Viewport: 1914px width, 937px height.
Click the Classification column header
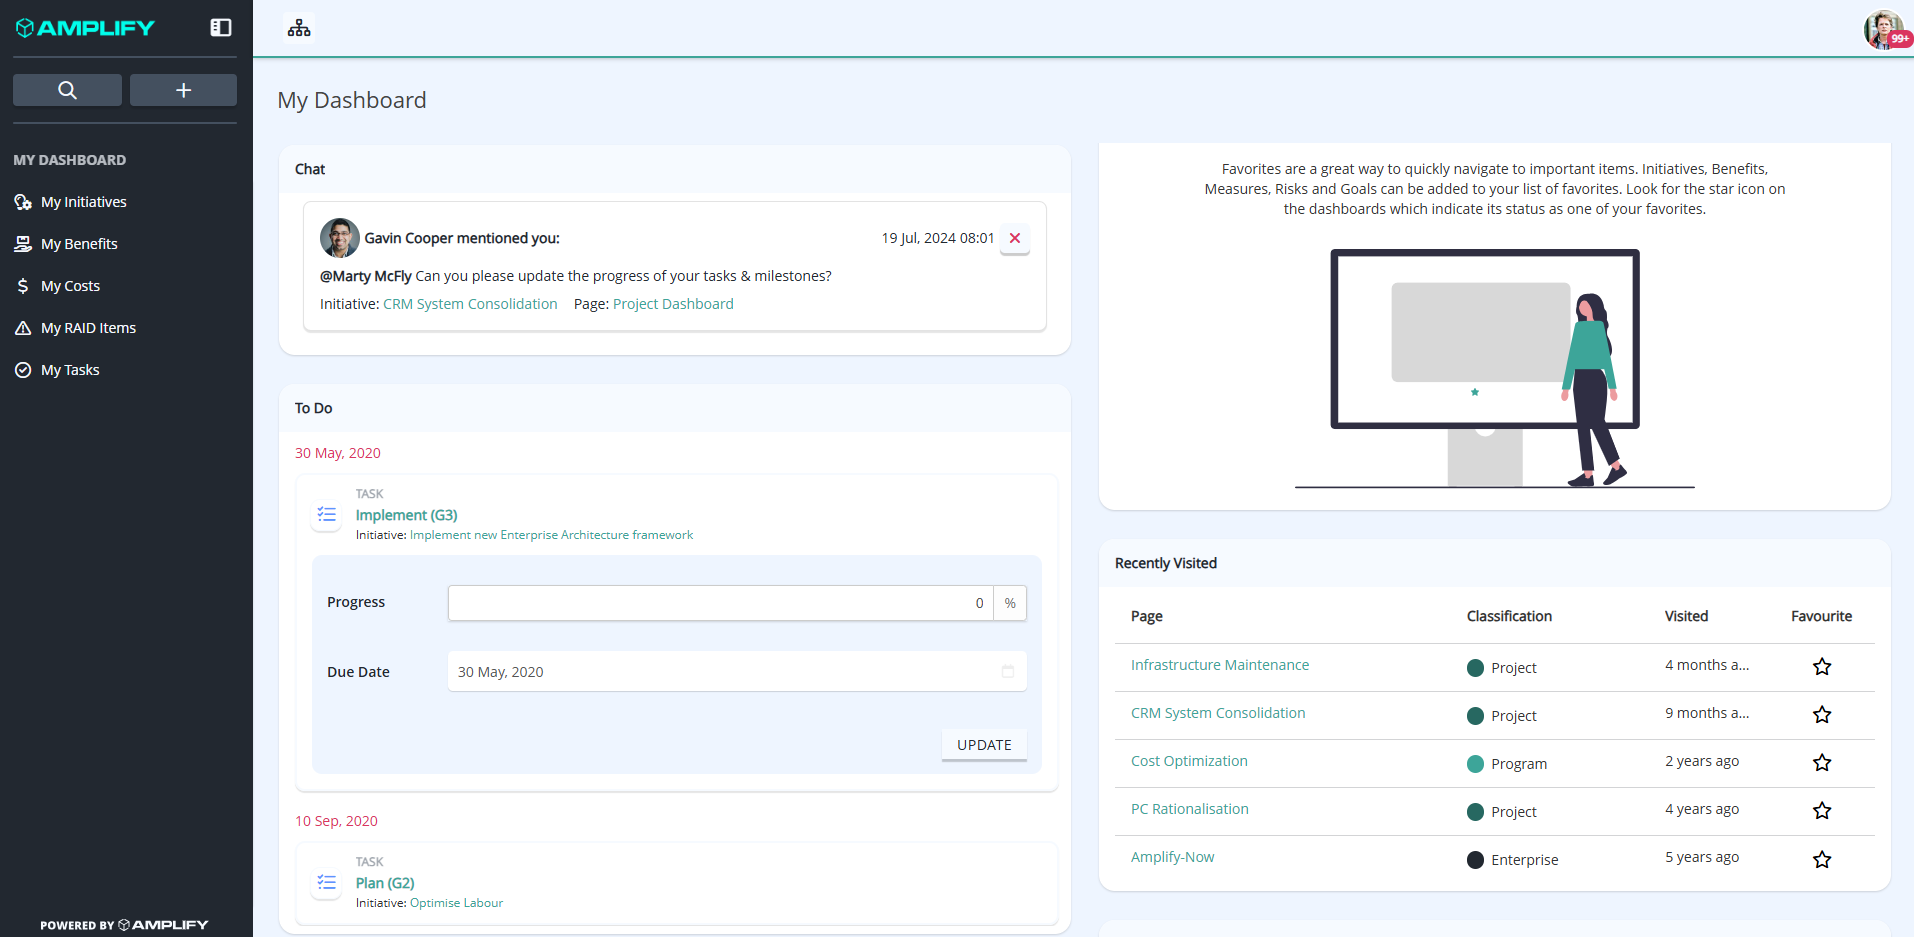[x=1509, y=616]
